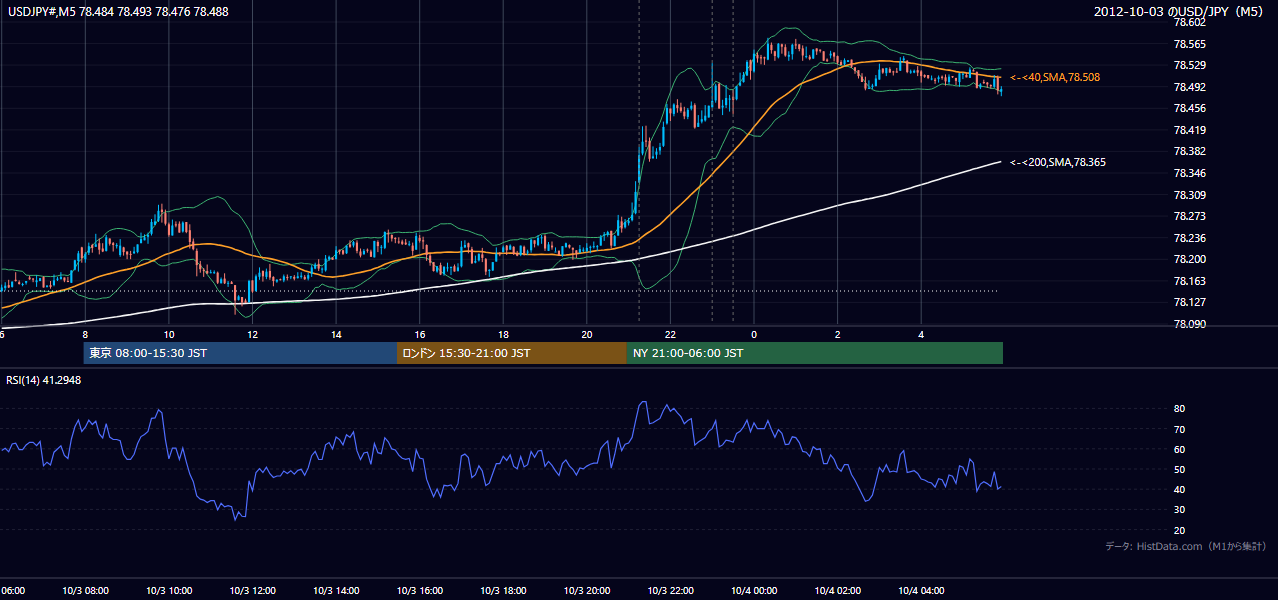
Task: Click RSI axis level 70
Action: 1179,429
